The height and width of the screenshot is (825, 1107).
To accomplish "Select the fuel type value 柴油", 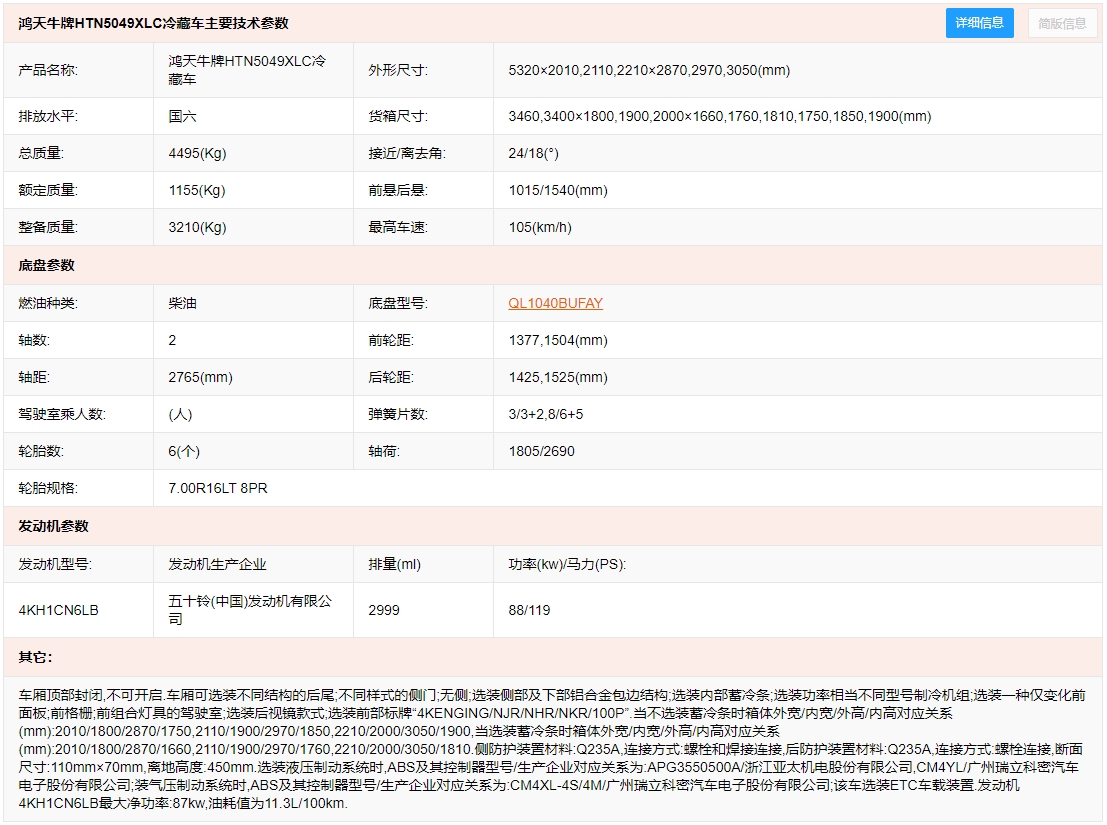I will click(x=182, y=303).
